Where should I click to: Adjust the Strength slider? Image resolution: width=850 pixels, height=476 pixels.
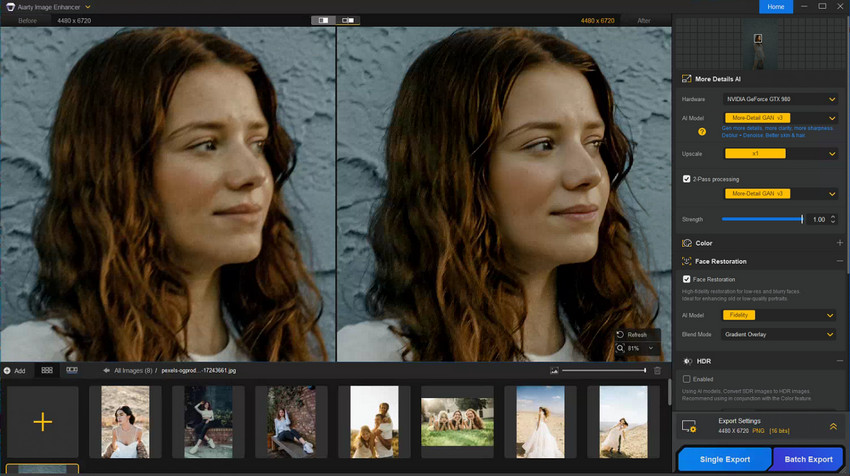click(762, 219)
